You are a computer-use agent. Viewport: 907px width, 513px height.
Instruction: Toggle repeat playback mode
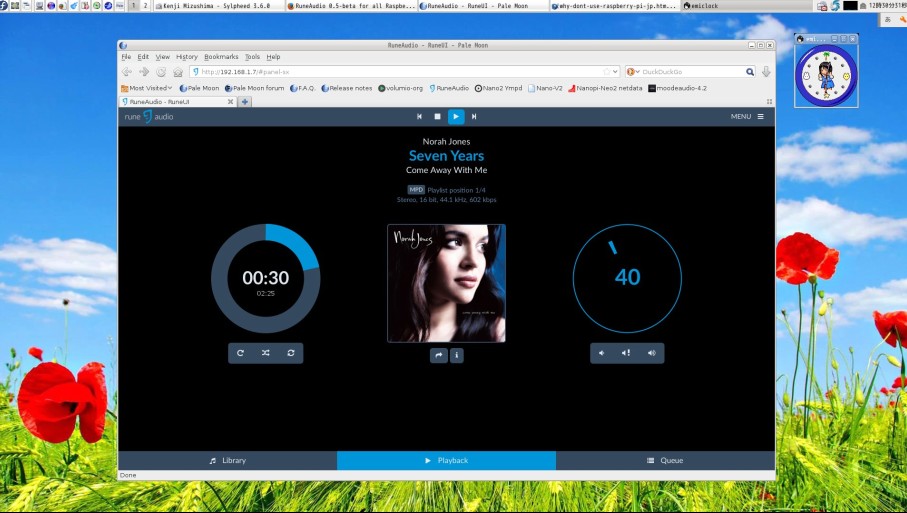click(240, 353)
